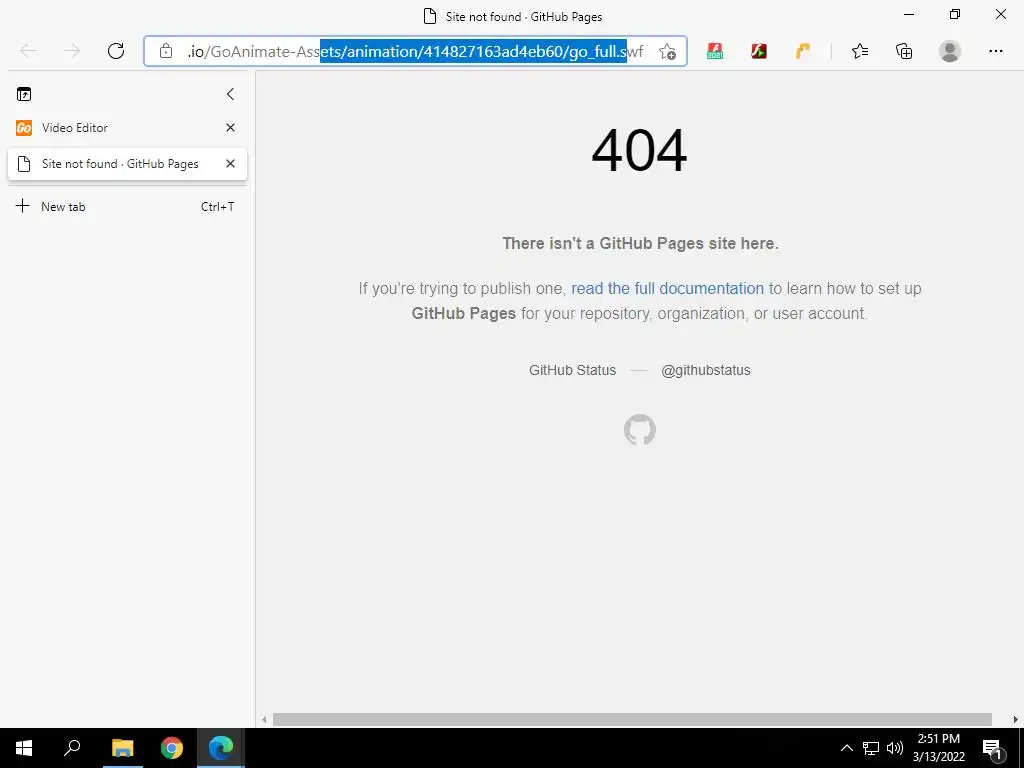Add this page to favorites star

click(x=667, y=52)
